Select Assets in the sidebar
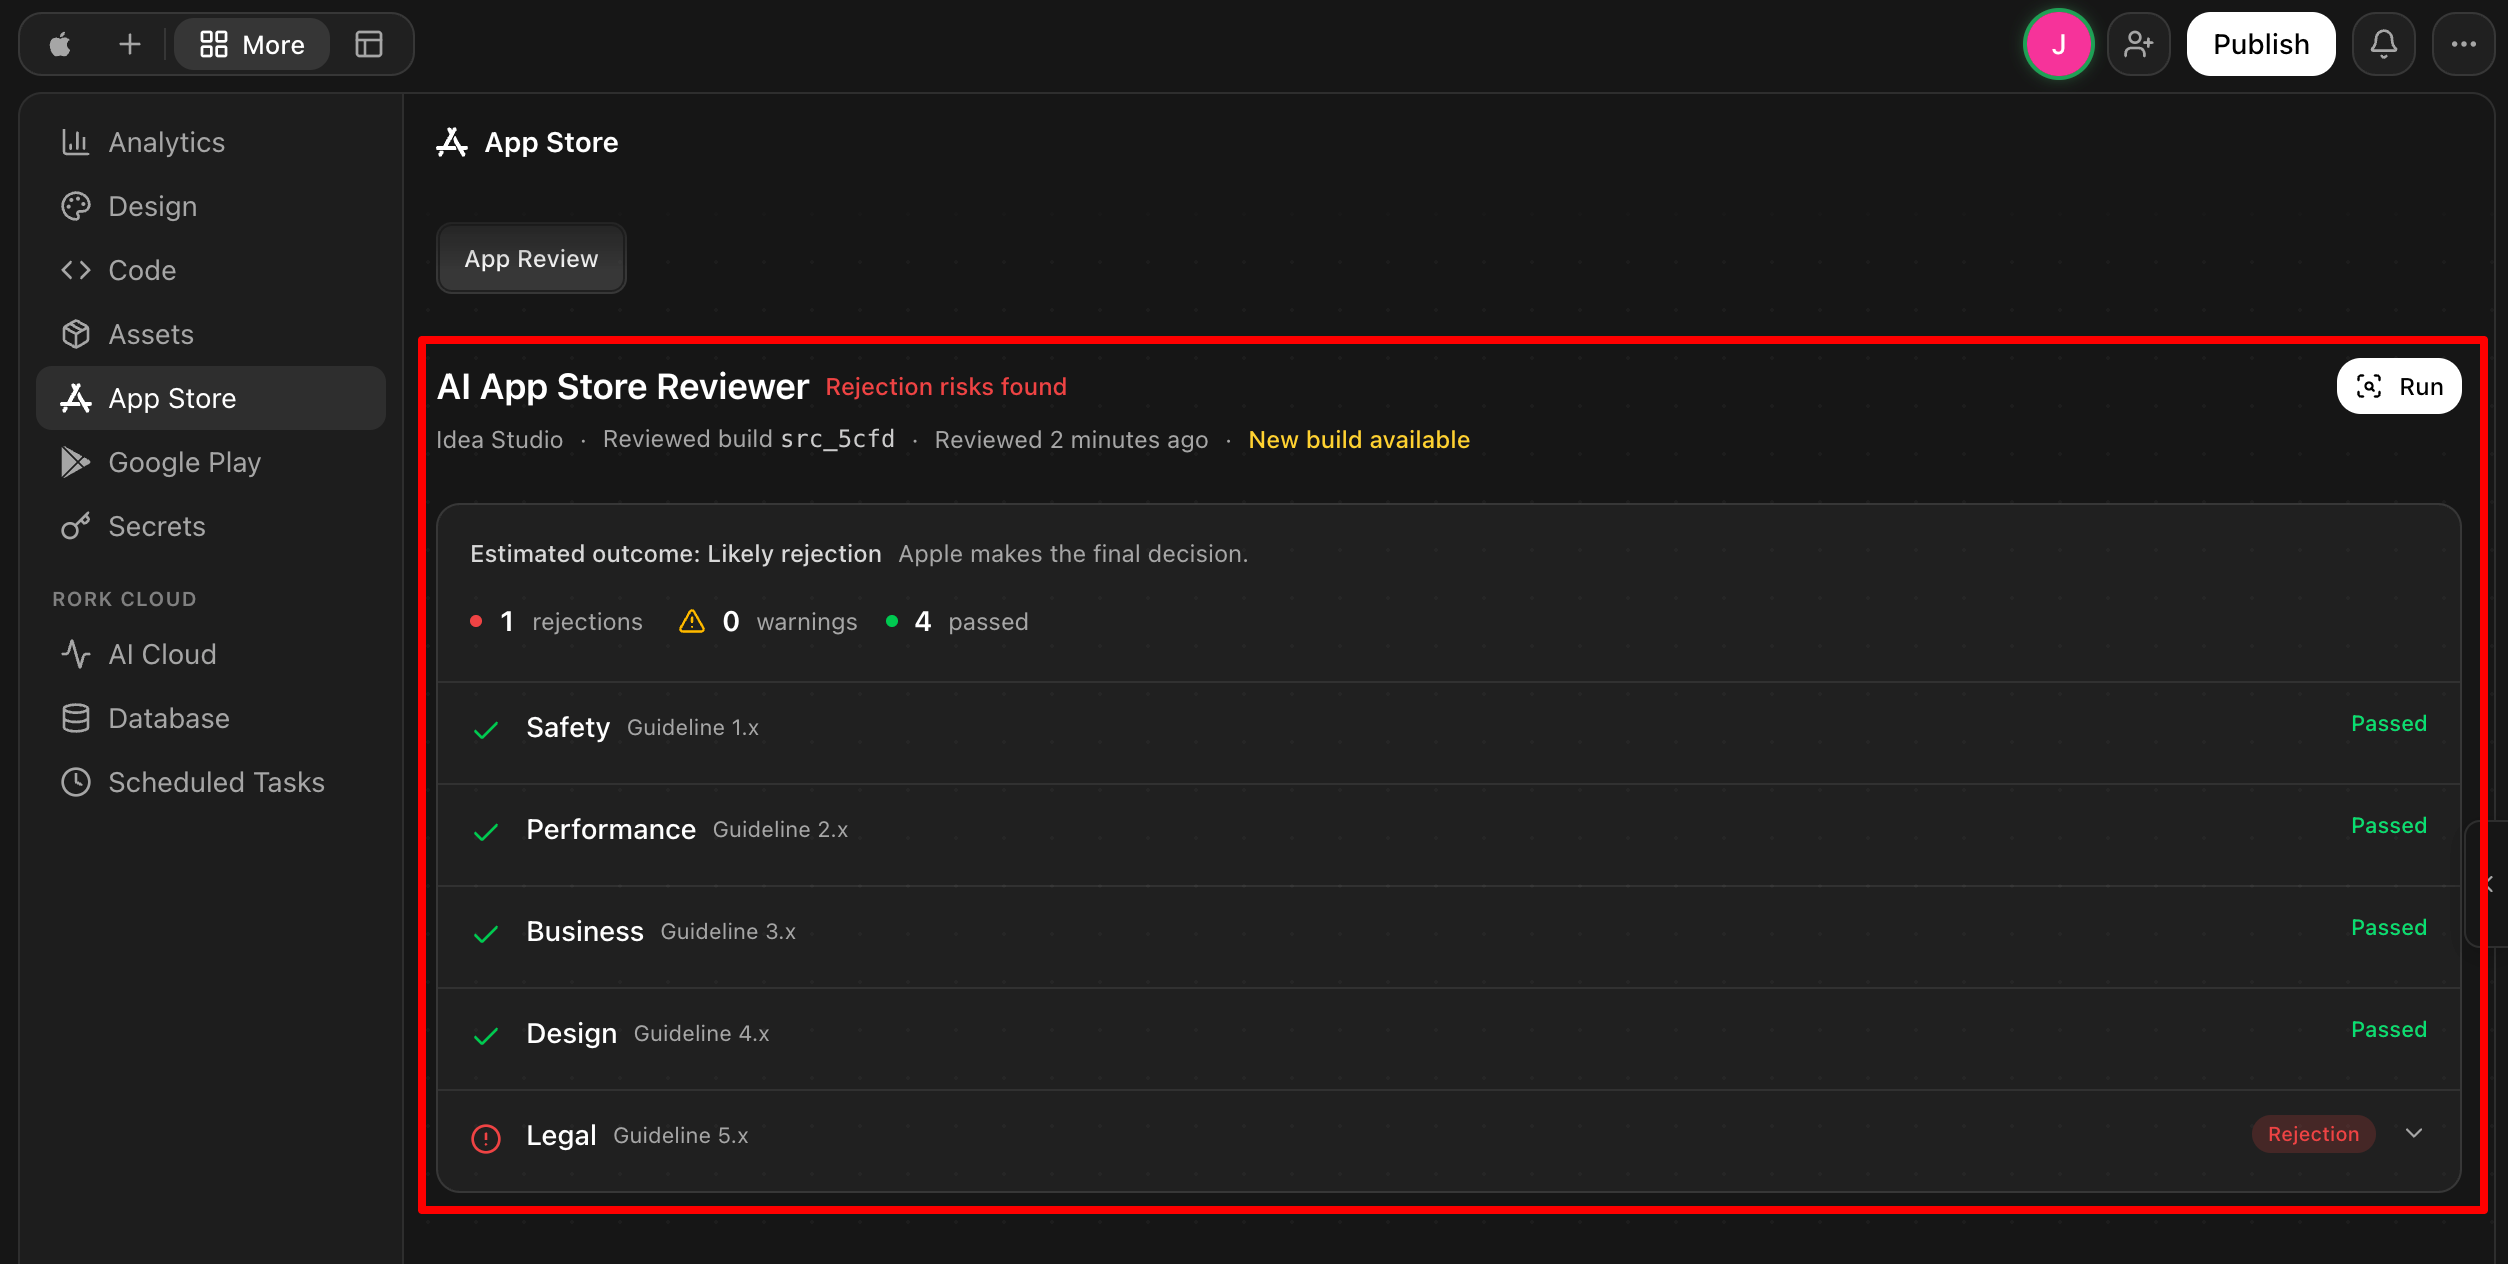The width and height of the screenshot is (2508, 1264). [x=211, y=334]
